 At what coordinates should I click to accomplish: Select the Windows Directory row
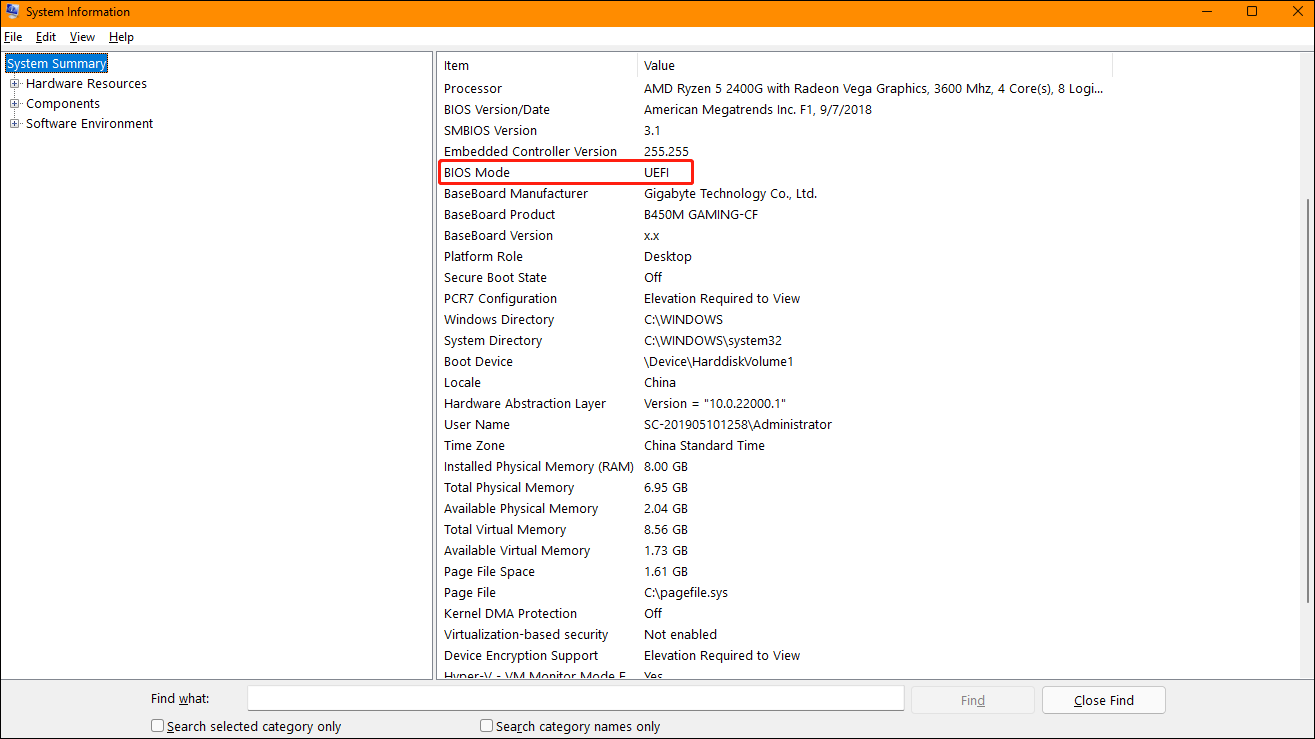click(775, 320)
